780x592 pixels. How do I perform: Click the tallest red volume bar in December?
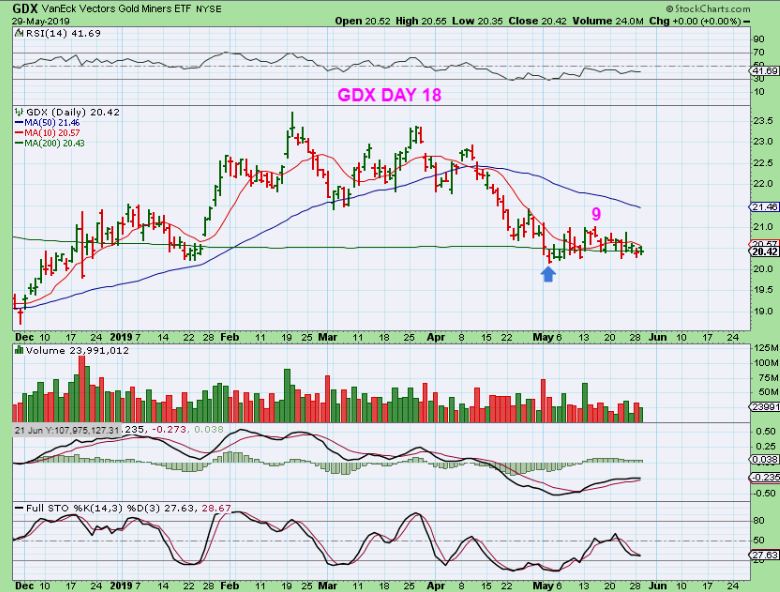pyautogui.click(x=82, y=389)
